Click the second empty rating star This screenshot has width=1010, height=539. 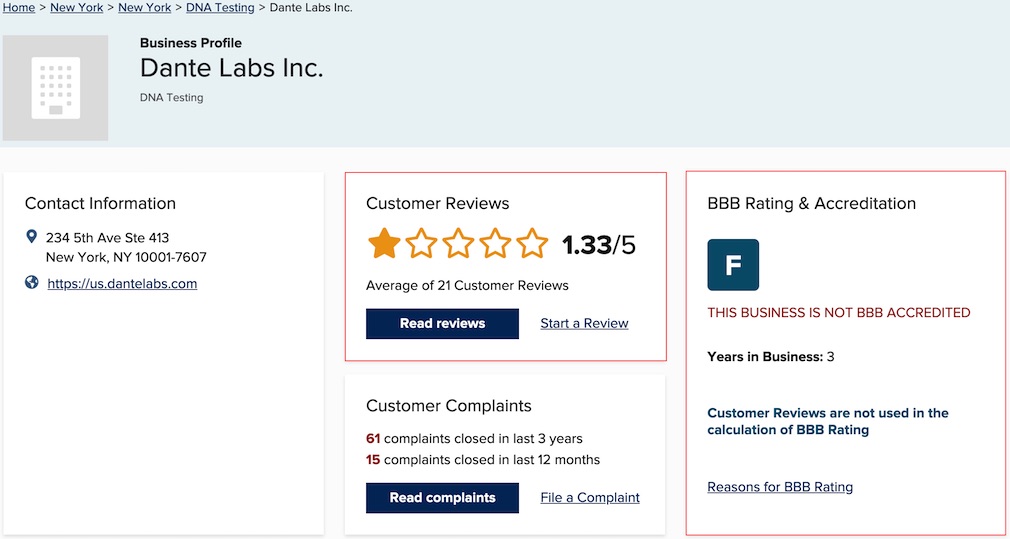coord(421,243)
